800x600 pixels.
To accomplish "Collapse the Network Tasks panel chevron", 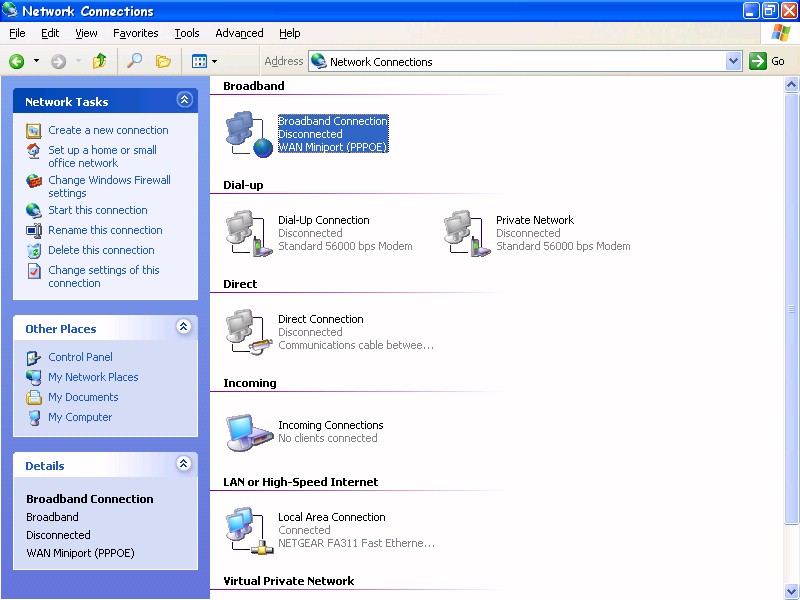I will (x=184, y=99).
